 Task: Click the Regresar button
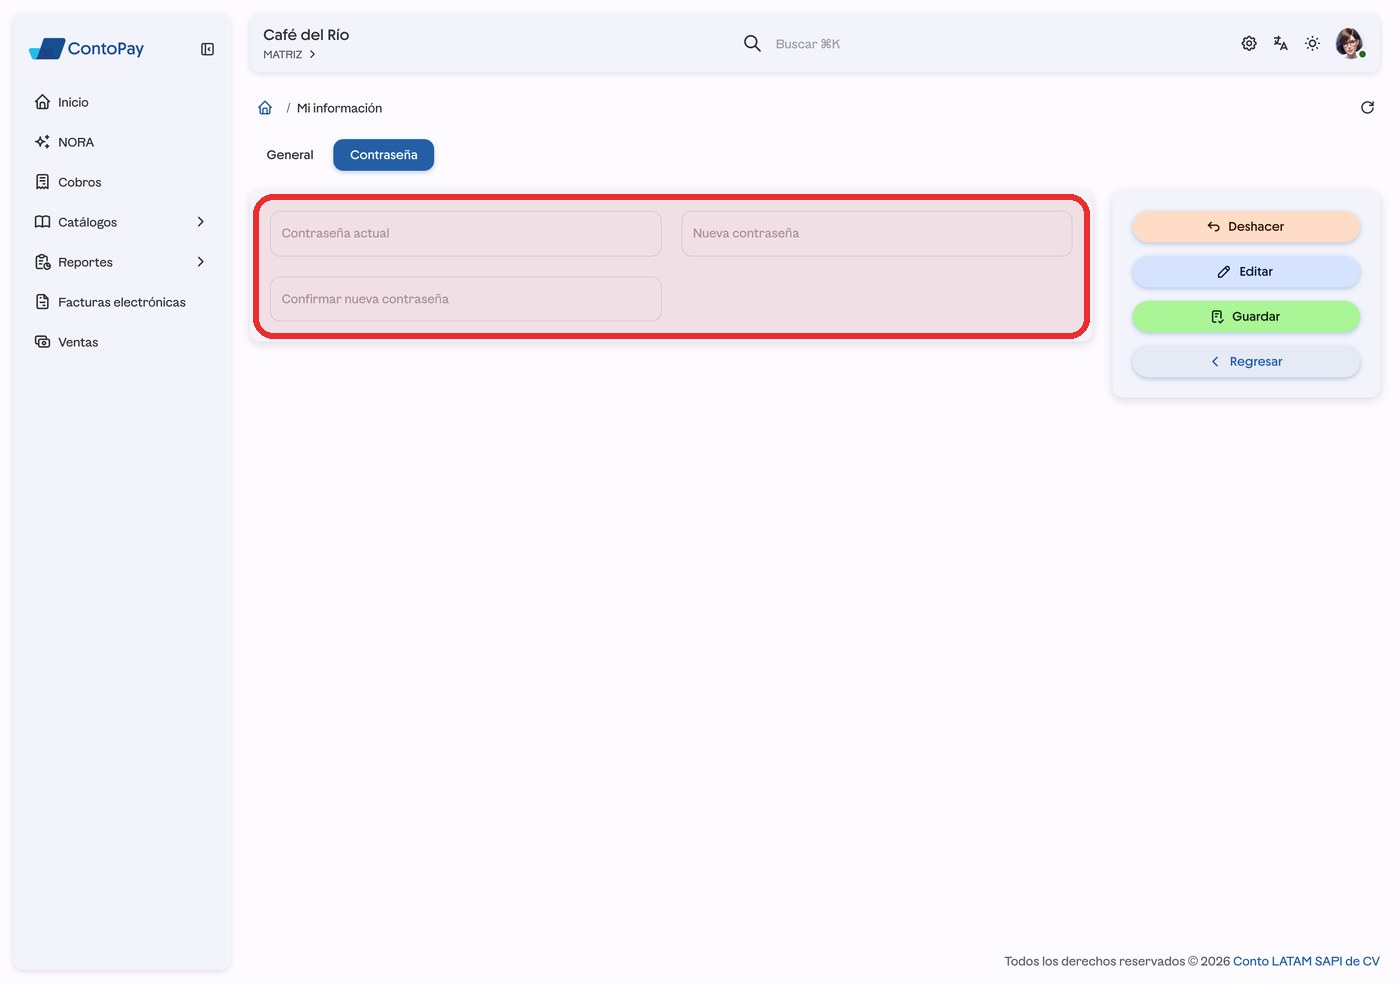pyautogui.click(x=1246, y=362)
